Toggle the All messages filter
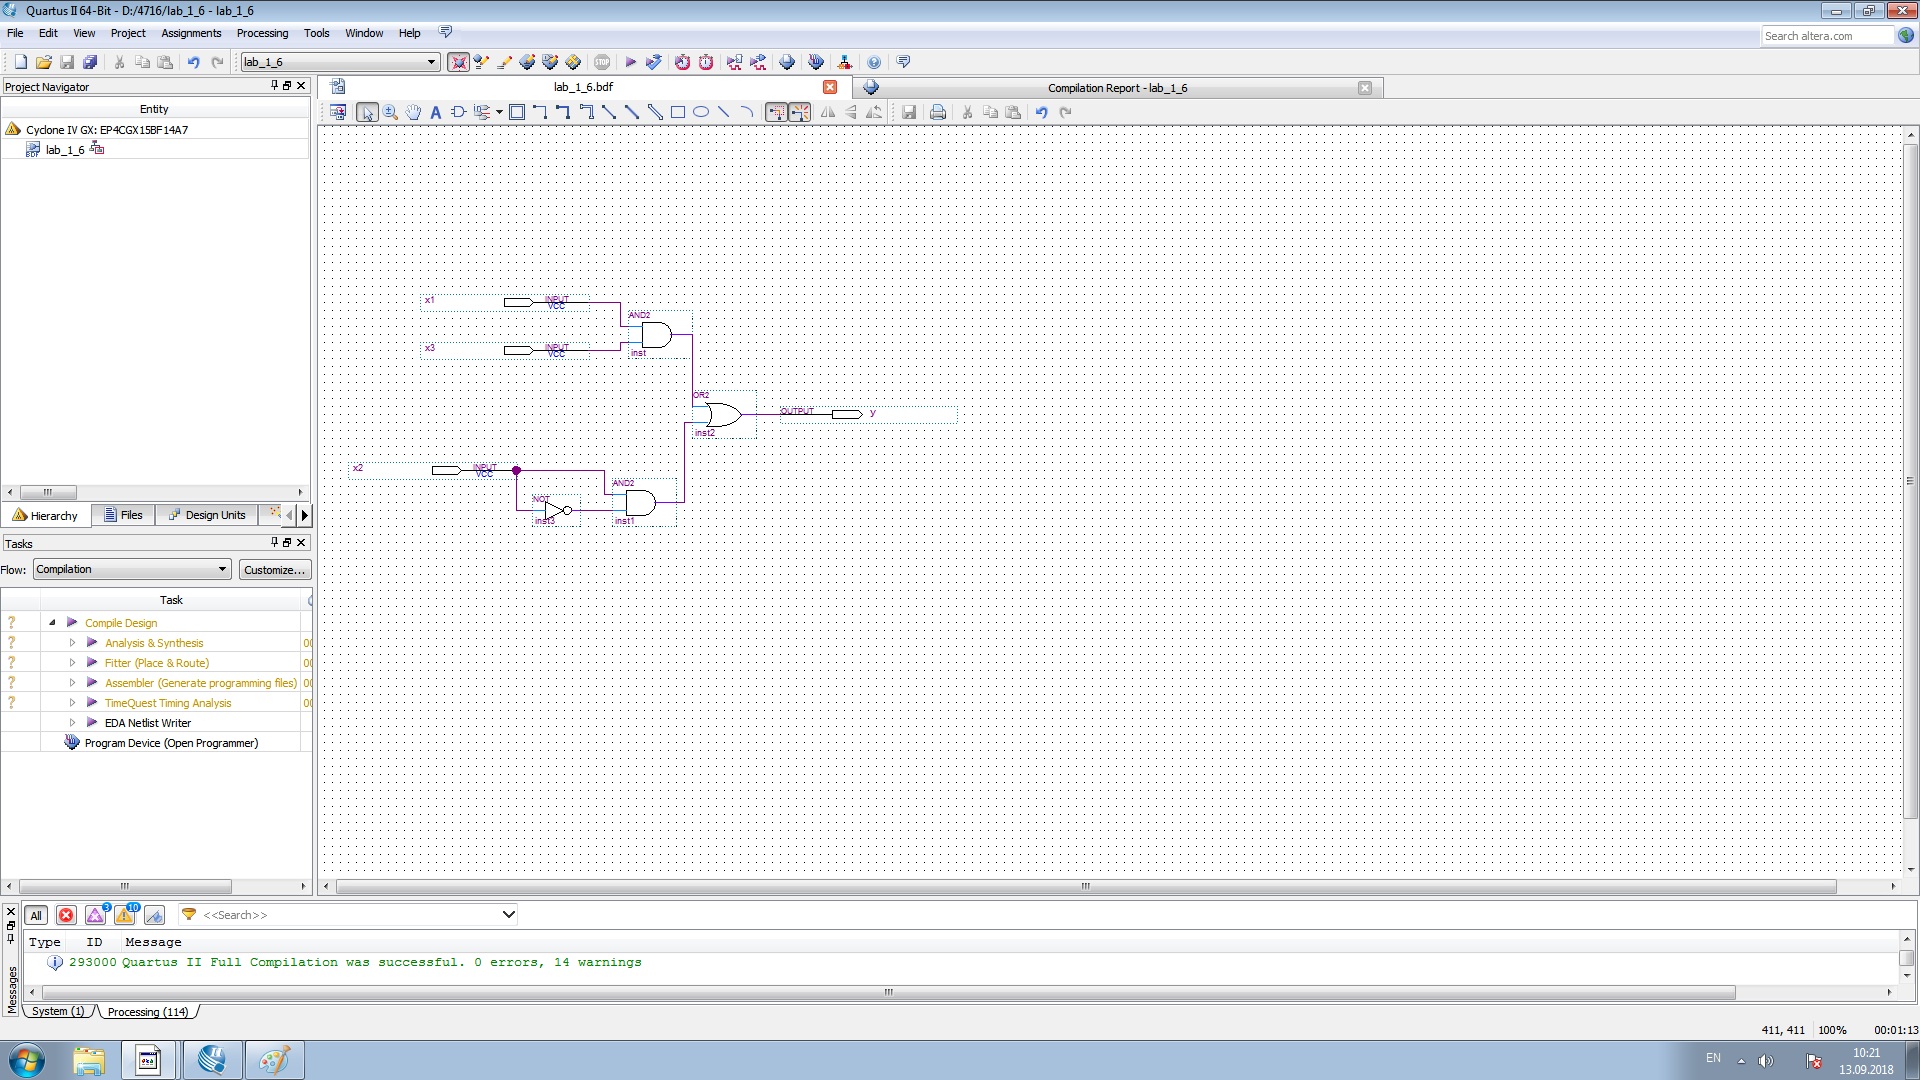Viewport: 1920px width, 1080px height. click(x=36, y=915)
